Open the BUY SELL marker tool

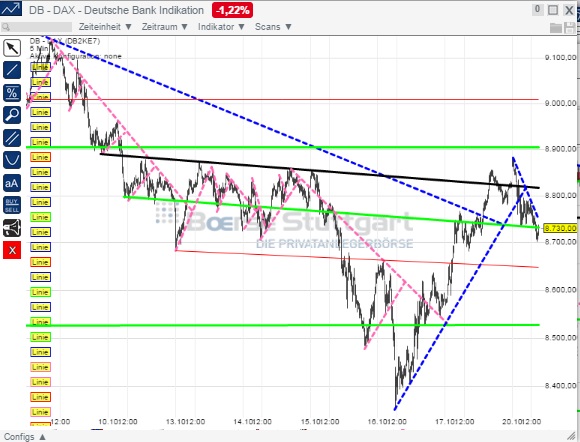[12, 205]
